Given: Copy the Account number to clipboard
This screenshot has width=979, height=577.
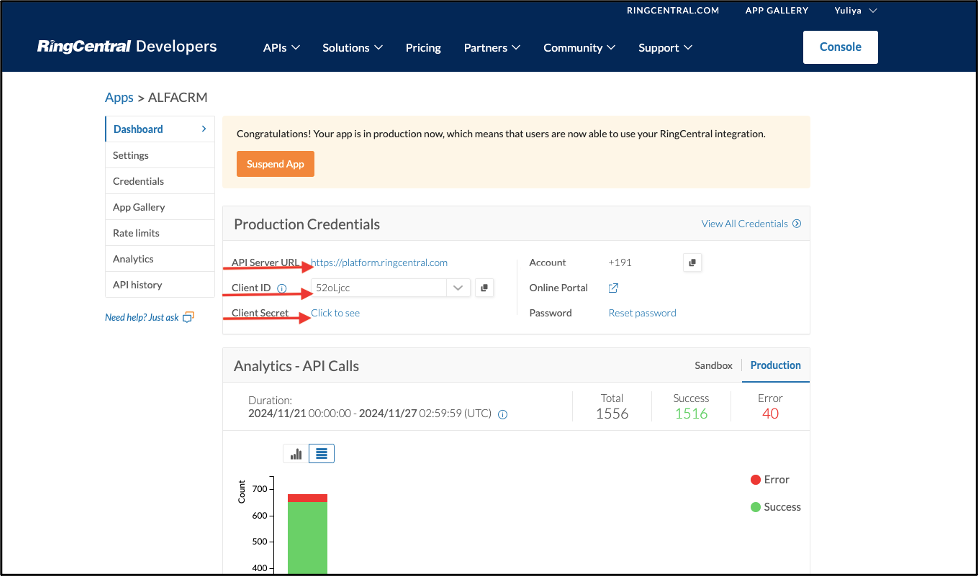Looking at the screenshot, I should point(692,263).
